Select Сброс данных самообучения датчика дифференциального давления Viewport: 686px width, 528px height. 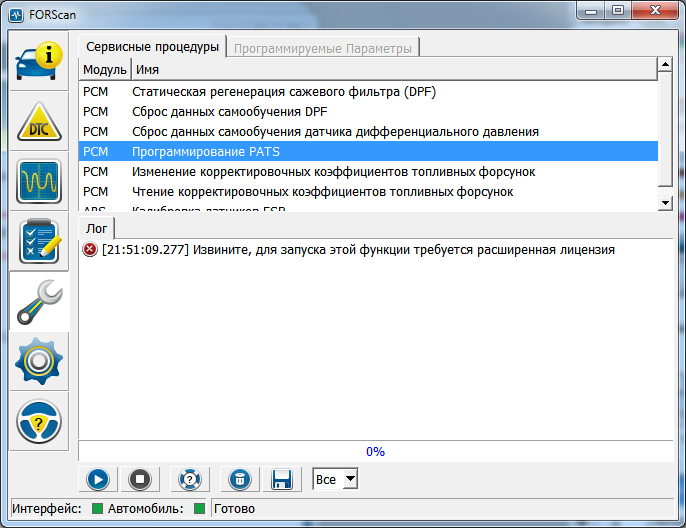pyautogui.click(x=368, y=132)
